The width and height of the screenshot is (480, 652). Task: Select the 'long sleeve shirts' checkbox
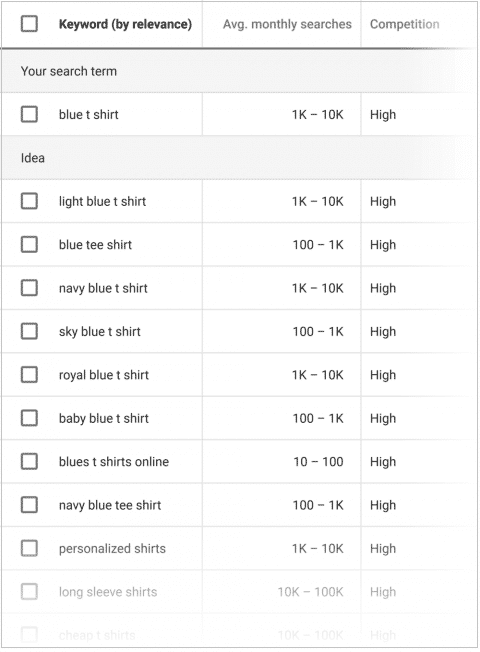coord(29,592)
